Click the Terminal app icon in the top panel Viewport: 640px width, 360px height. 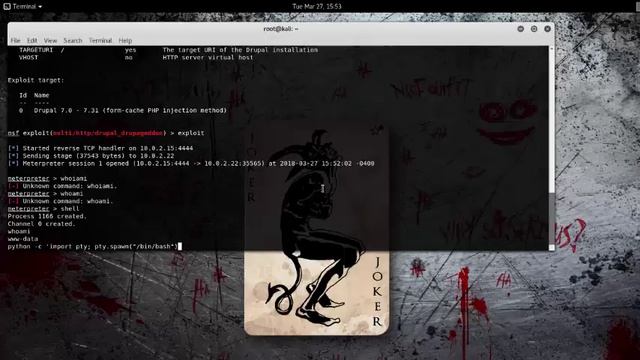[x=7, y=6]
